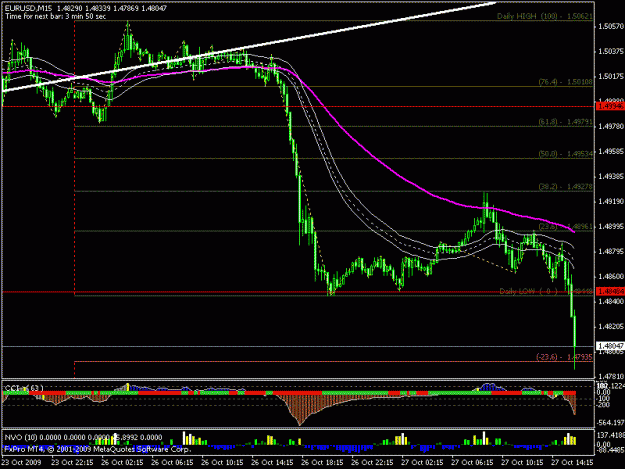The height and width of the screenshot is (469, 625).
Task: Click price 1.48205 on the price scale
Action: point(611,326)
